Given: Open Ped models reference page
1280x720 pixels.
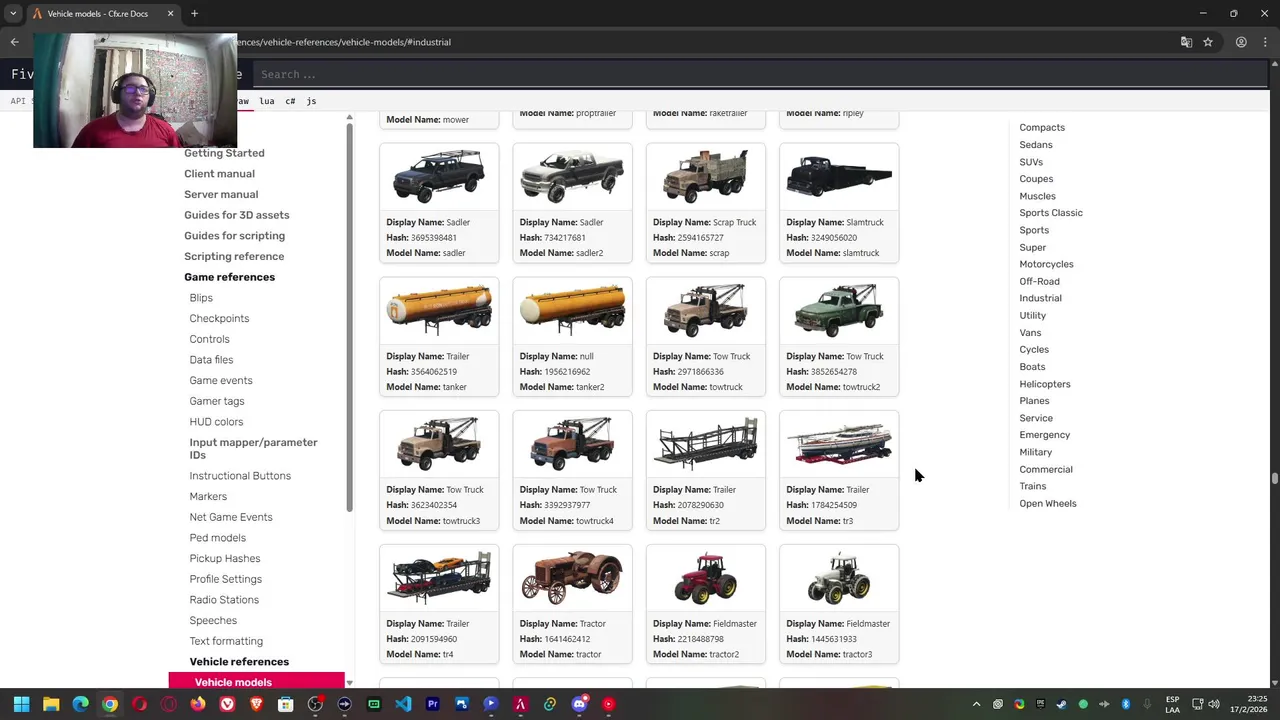Looking at the screenshot, I should 217,538.
